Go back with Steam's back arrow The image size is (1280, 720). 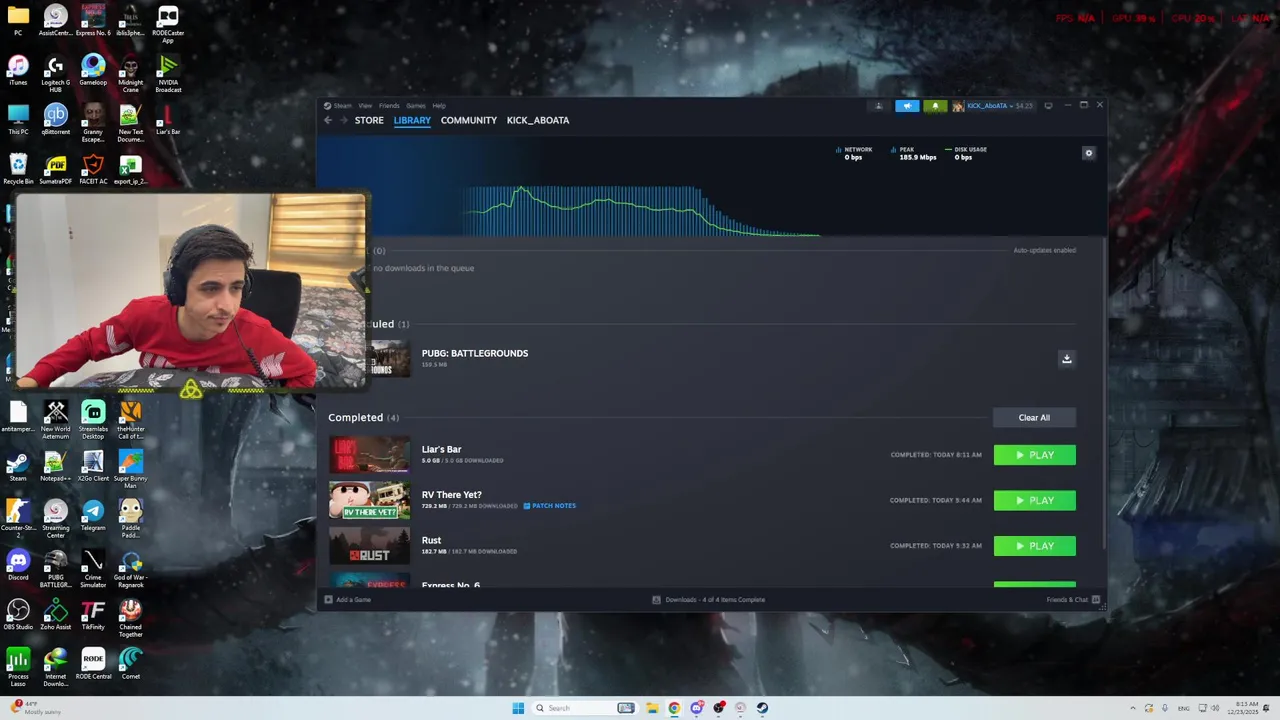[x=328, y=120]
